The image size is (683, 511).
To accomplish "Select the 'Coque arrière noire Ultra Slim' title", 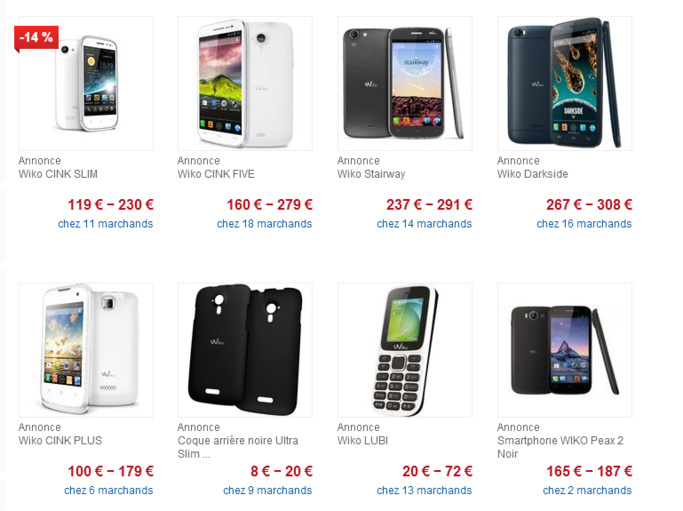I will coord(238,447).
